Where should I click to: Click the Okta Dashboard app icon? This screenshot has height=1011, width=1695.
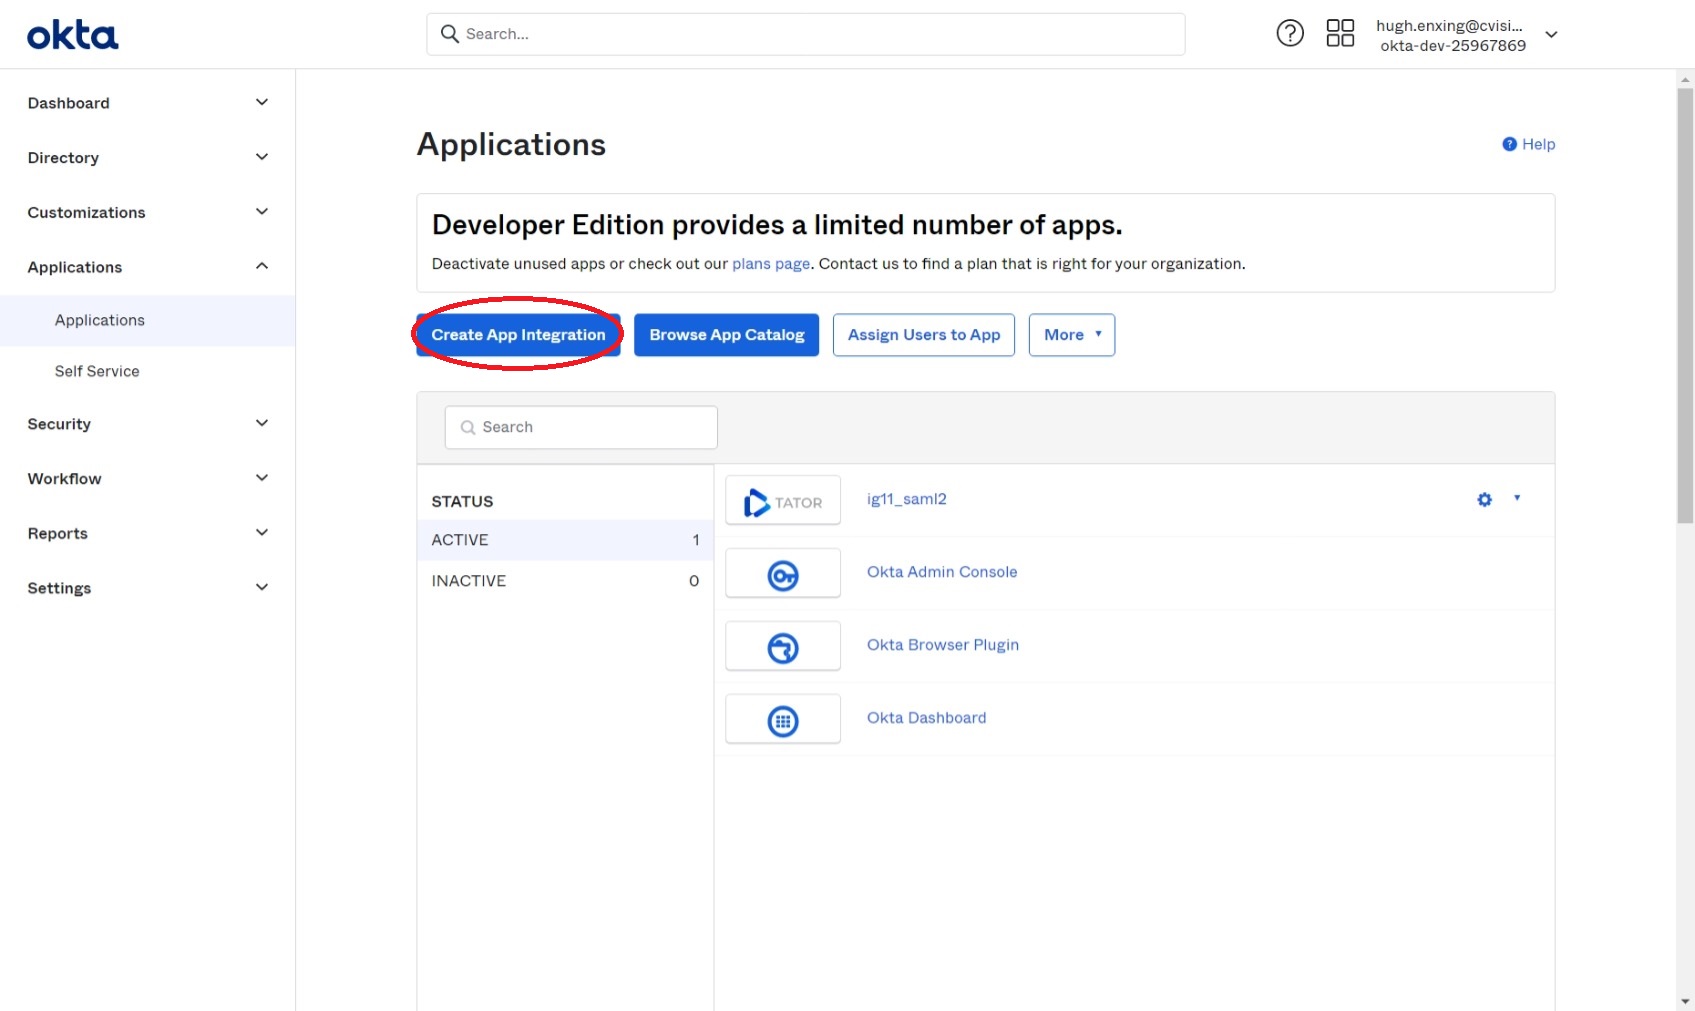[783, 720]
